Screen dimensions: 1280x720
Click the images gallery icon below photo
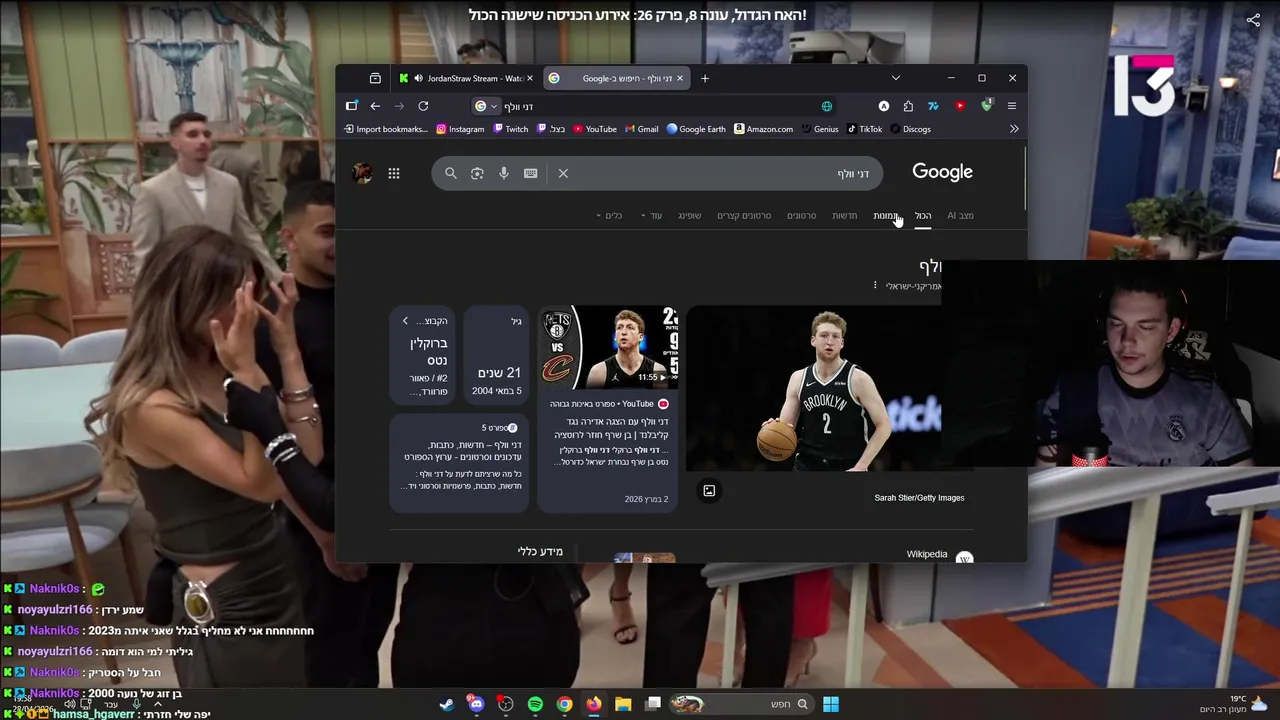point(709,490)
